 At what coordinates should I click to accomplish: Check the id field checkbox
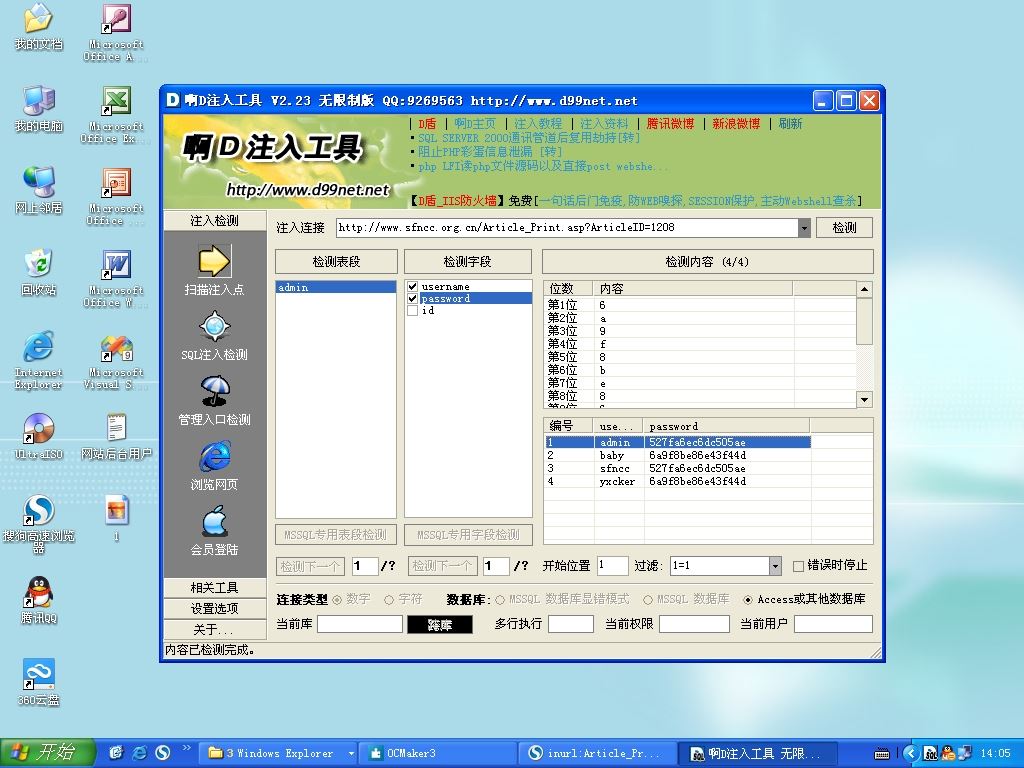(x=412, y=310)
